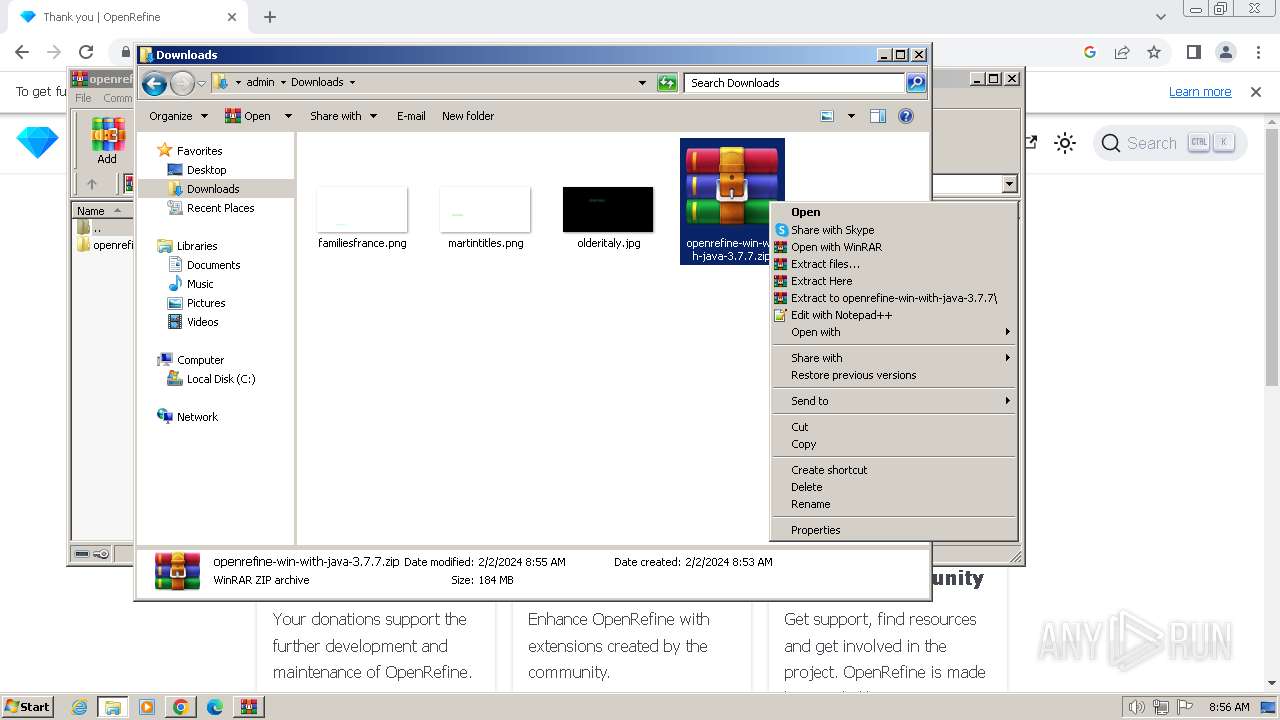This screenshot has width=1280, height=720.
Task: Expand Chrome tab search chevron
Action: click(x=1160, y=17)
